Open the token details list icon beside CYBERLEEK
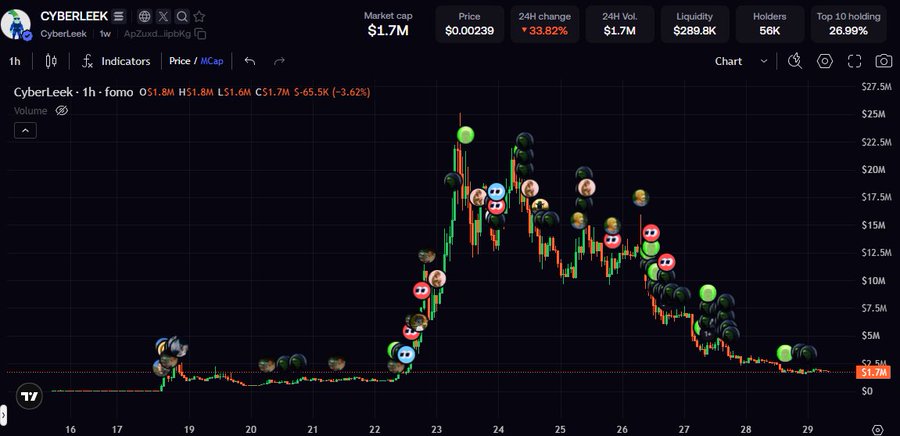The height and width of the screenshot is (436, 900). pos(118,16)
